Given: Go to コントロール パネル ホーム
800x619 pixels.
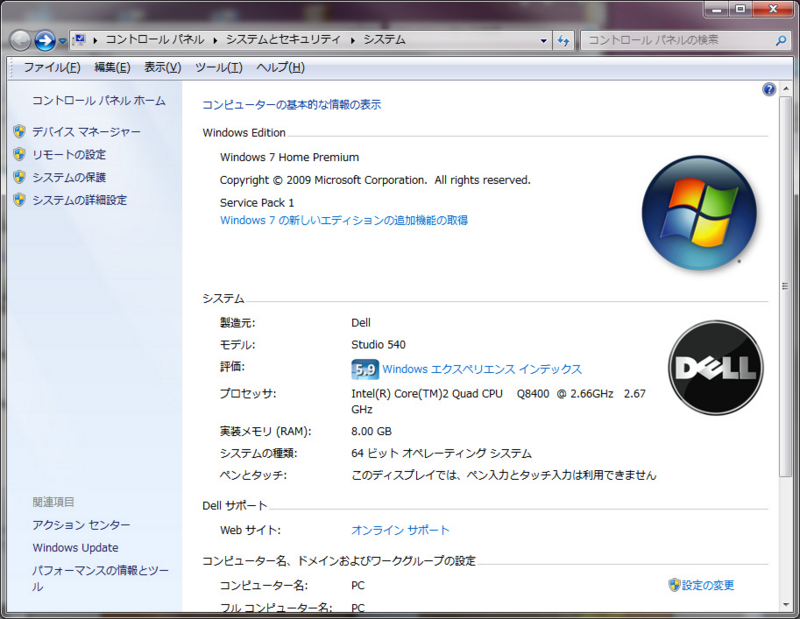Looking at the screenshot, I should (x=99, y=101).
